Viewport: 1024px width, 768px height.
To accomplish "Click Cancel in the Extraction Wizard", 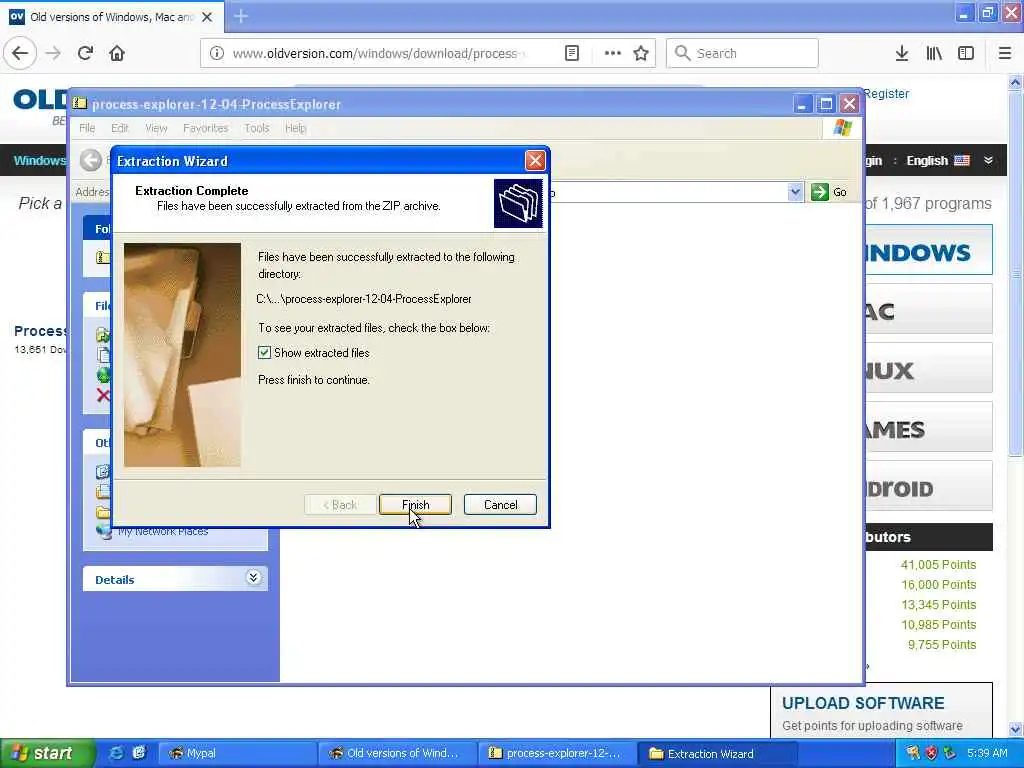I will coord(500,504).
